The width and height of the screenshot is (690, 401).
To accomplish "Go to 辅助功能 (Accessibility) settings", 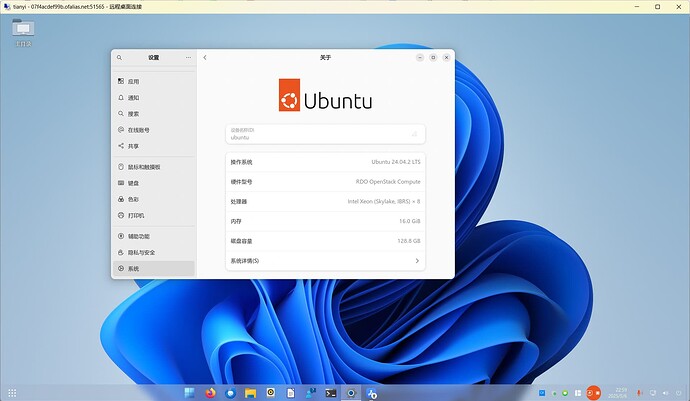I will pos(153,236).
